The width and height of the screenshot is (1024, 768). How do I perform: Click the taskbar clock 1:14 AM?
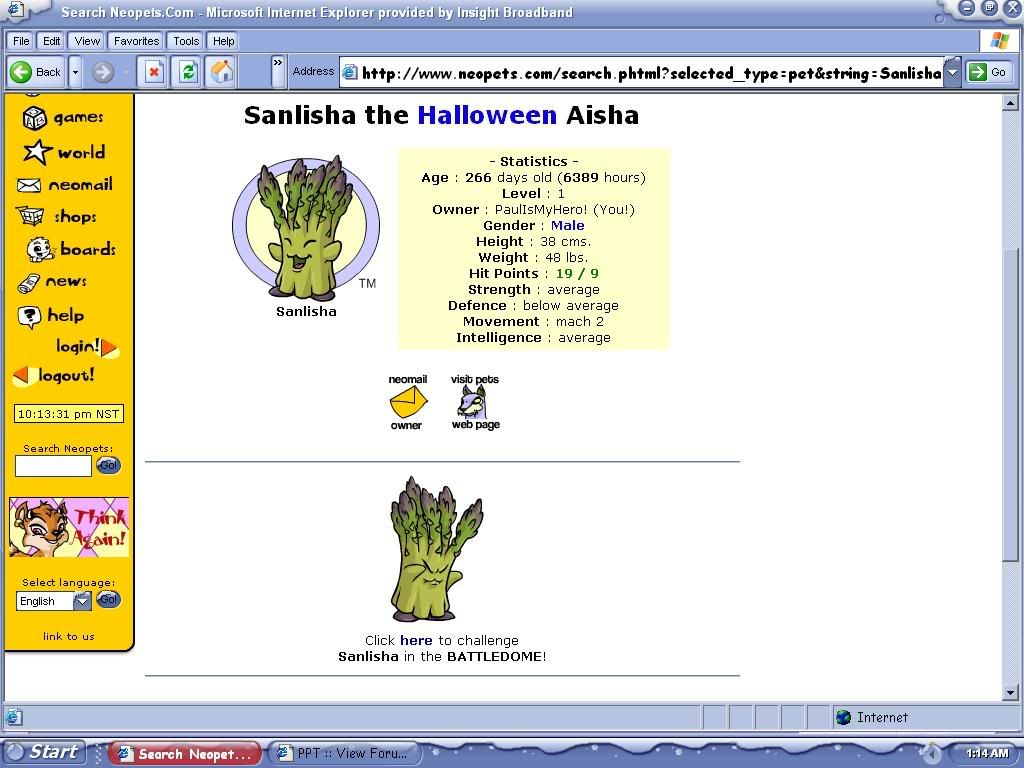point(987,754)
